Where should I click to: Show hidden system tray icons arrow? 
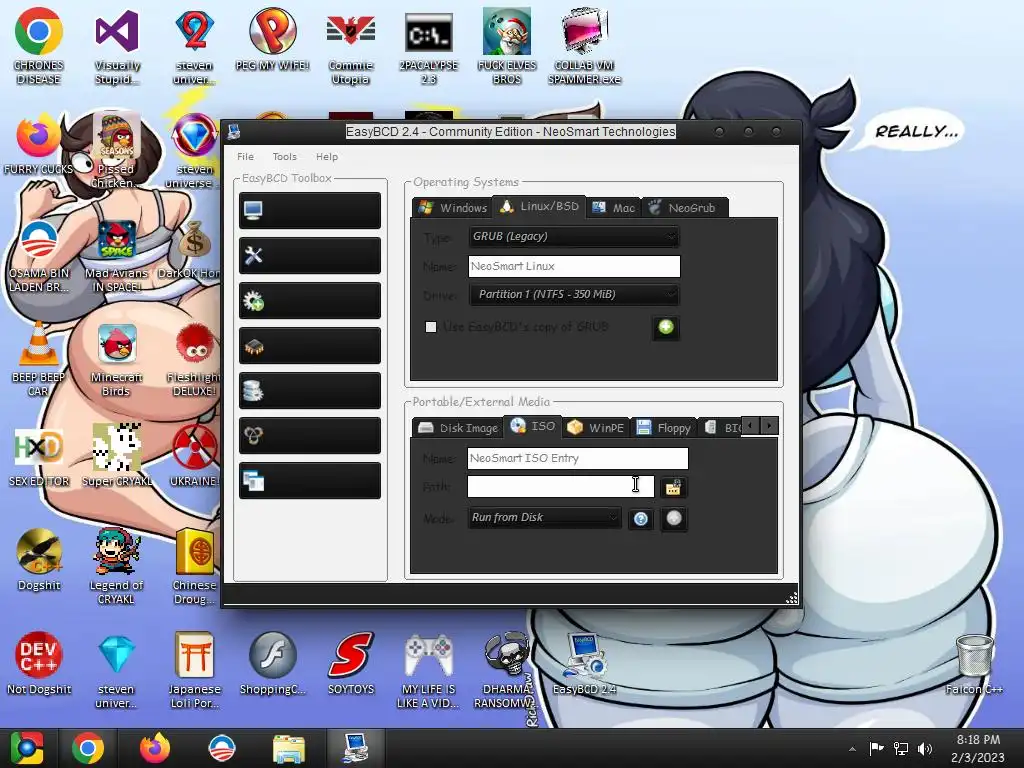852,749
